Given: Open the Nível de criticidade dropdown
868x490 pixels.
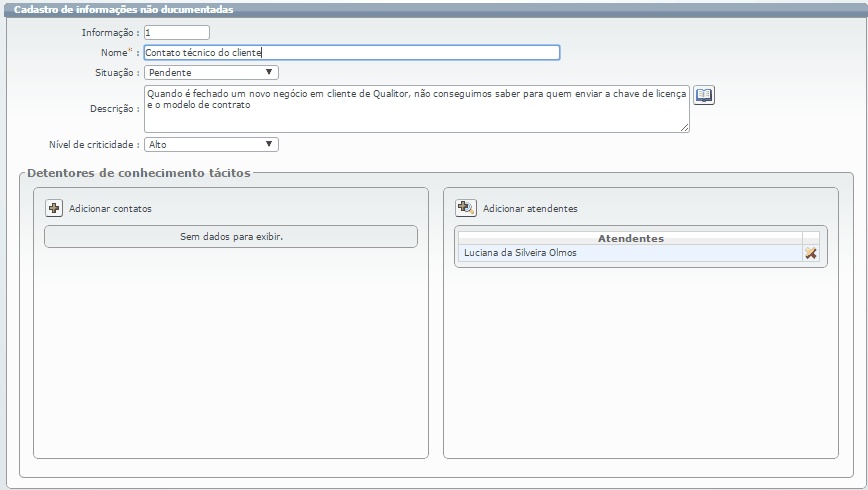Looking at the screenshot, I should 211,145.
